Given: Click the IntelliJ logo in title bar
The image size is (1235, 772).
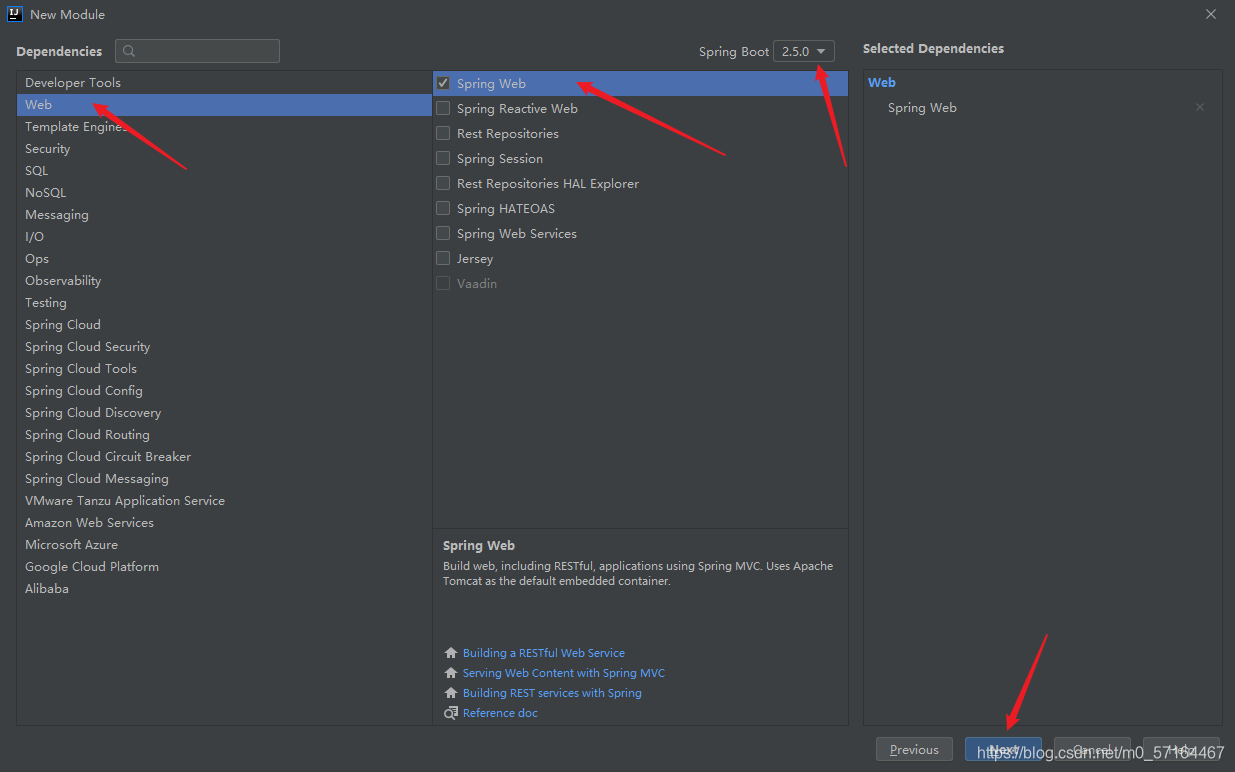Looking at the screenshot, I should click(x=16, y=14).
